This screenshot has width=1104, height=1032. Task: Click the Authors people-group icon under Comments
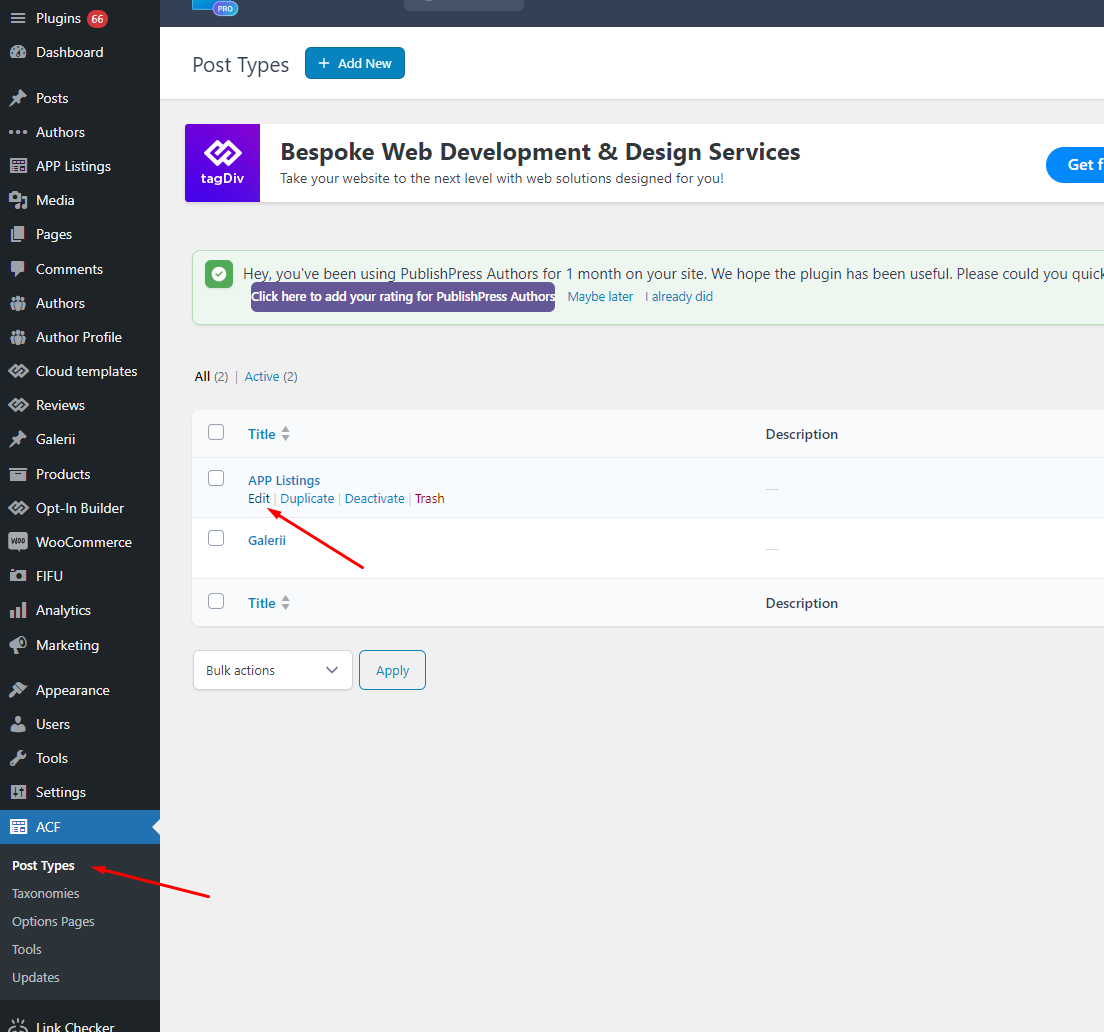[18, 303]
